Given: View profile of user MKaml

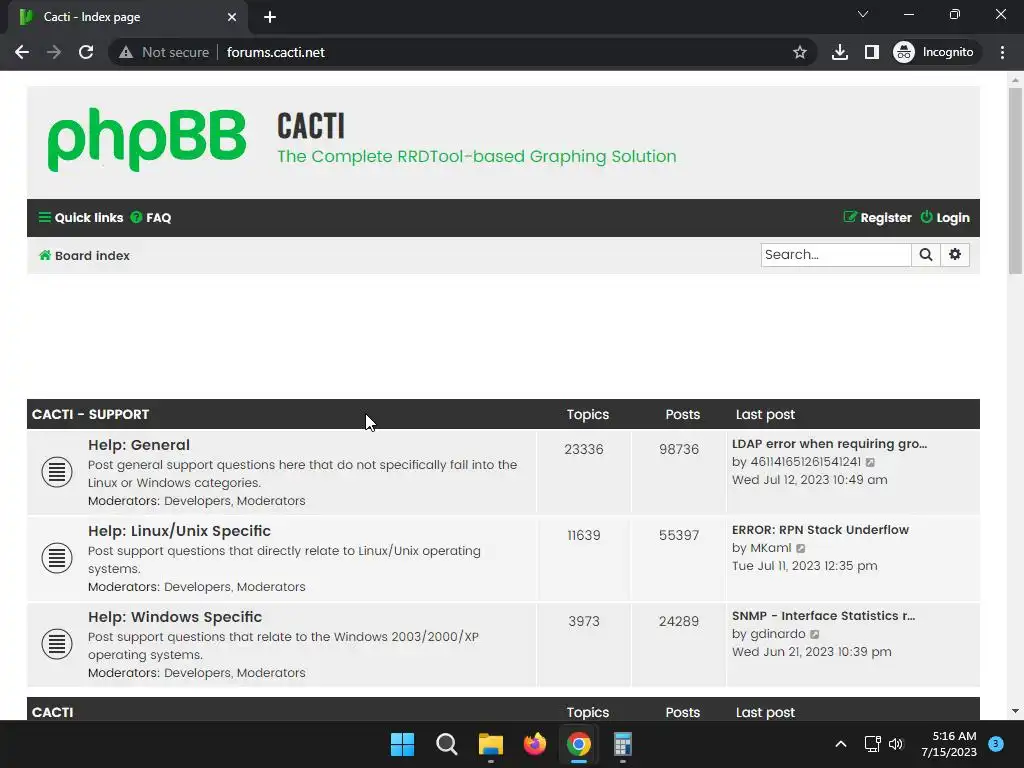Looking at the screenshot, I should click(771, 548).
